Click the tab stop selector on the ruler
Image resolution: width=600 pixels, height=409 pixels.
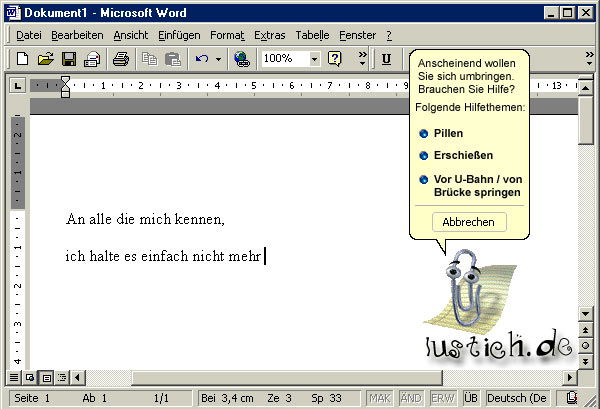point(18,85)
